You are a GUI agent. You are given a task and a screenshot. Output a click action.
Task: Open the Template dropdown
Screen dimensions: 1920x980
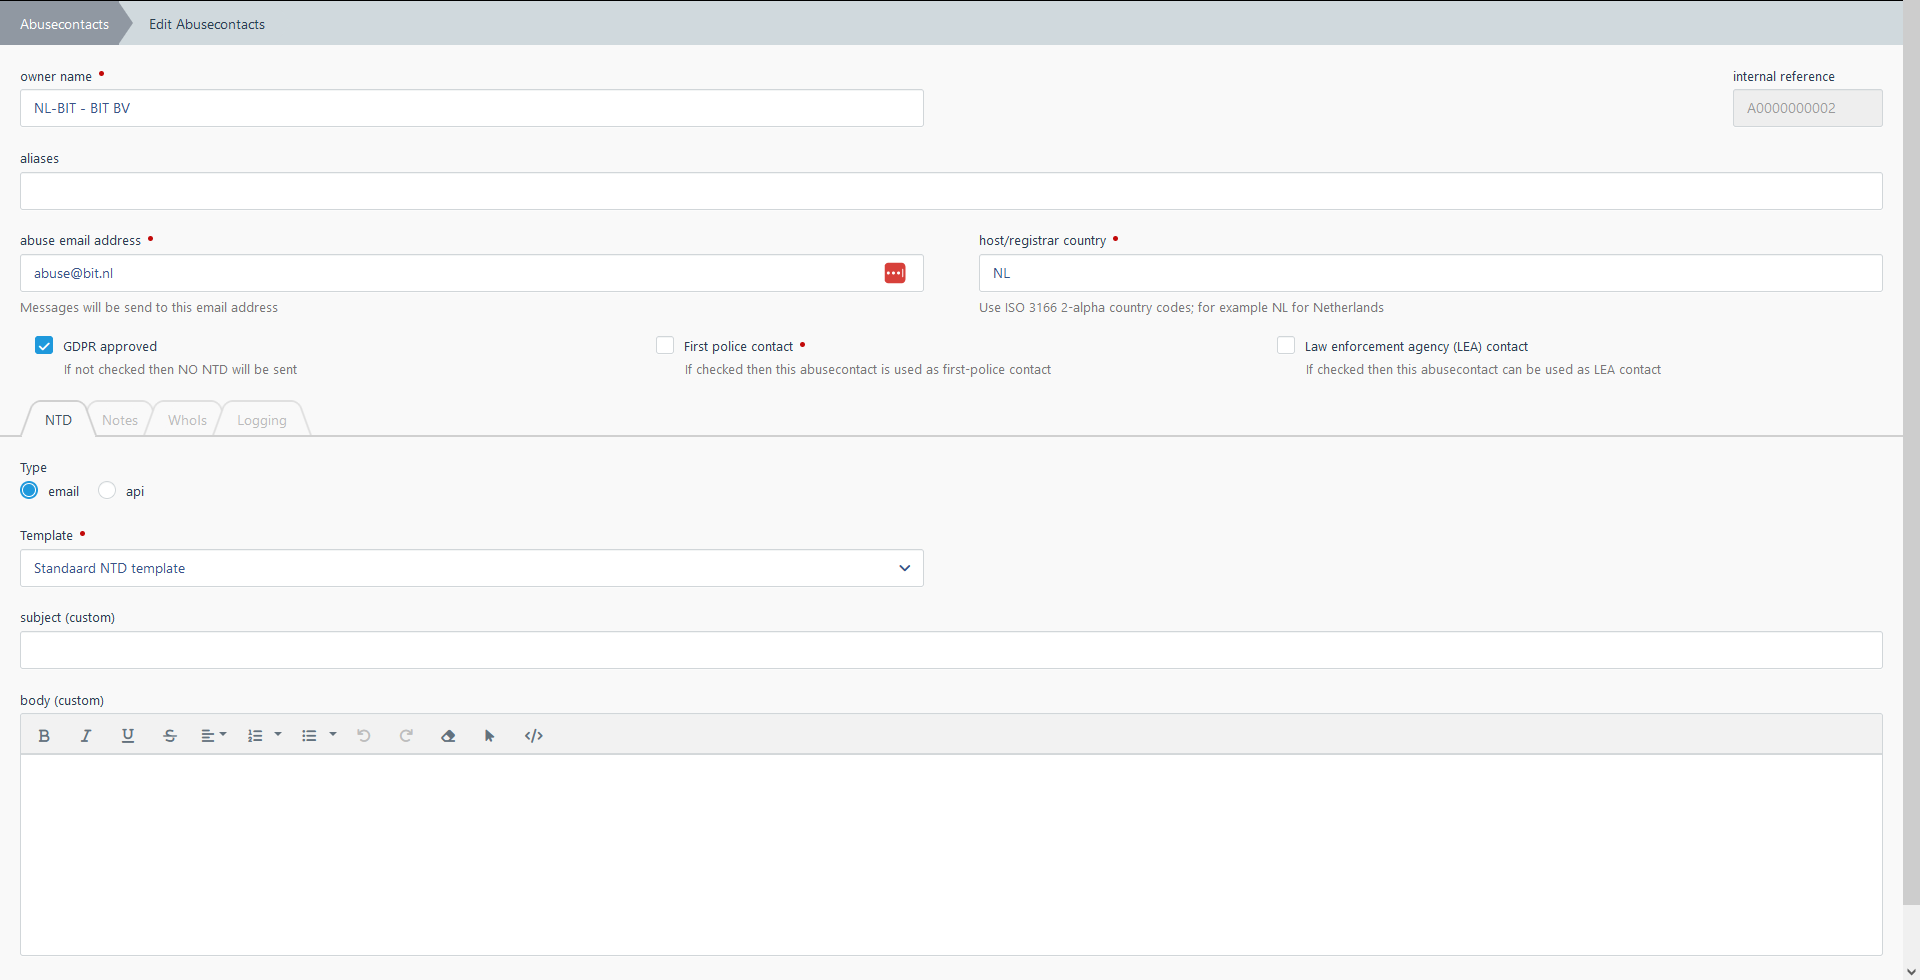tap(471, 568)
